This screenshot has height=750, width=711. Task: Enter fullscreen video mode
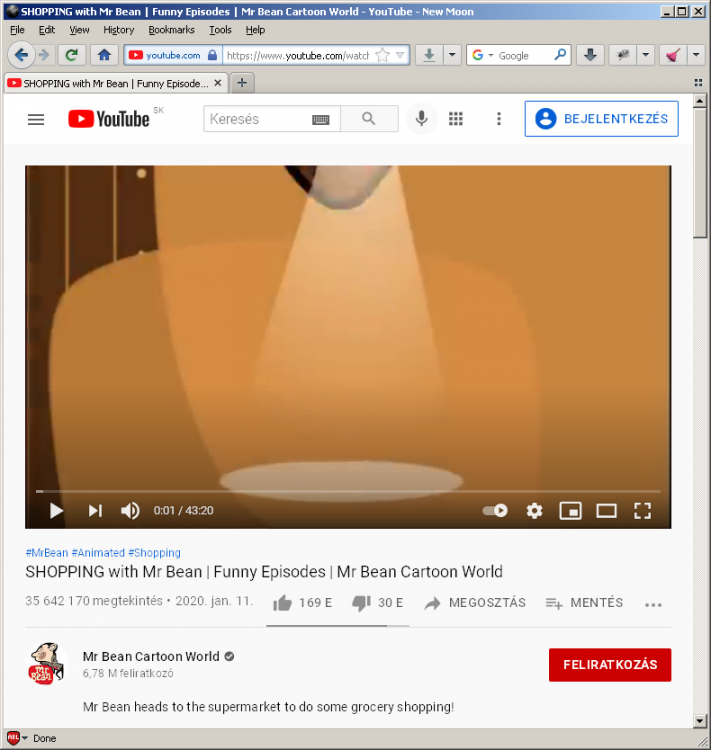(x=643, y=511)
